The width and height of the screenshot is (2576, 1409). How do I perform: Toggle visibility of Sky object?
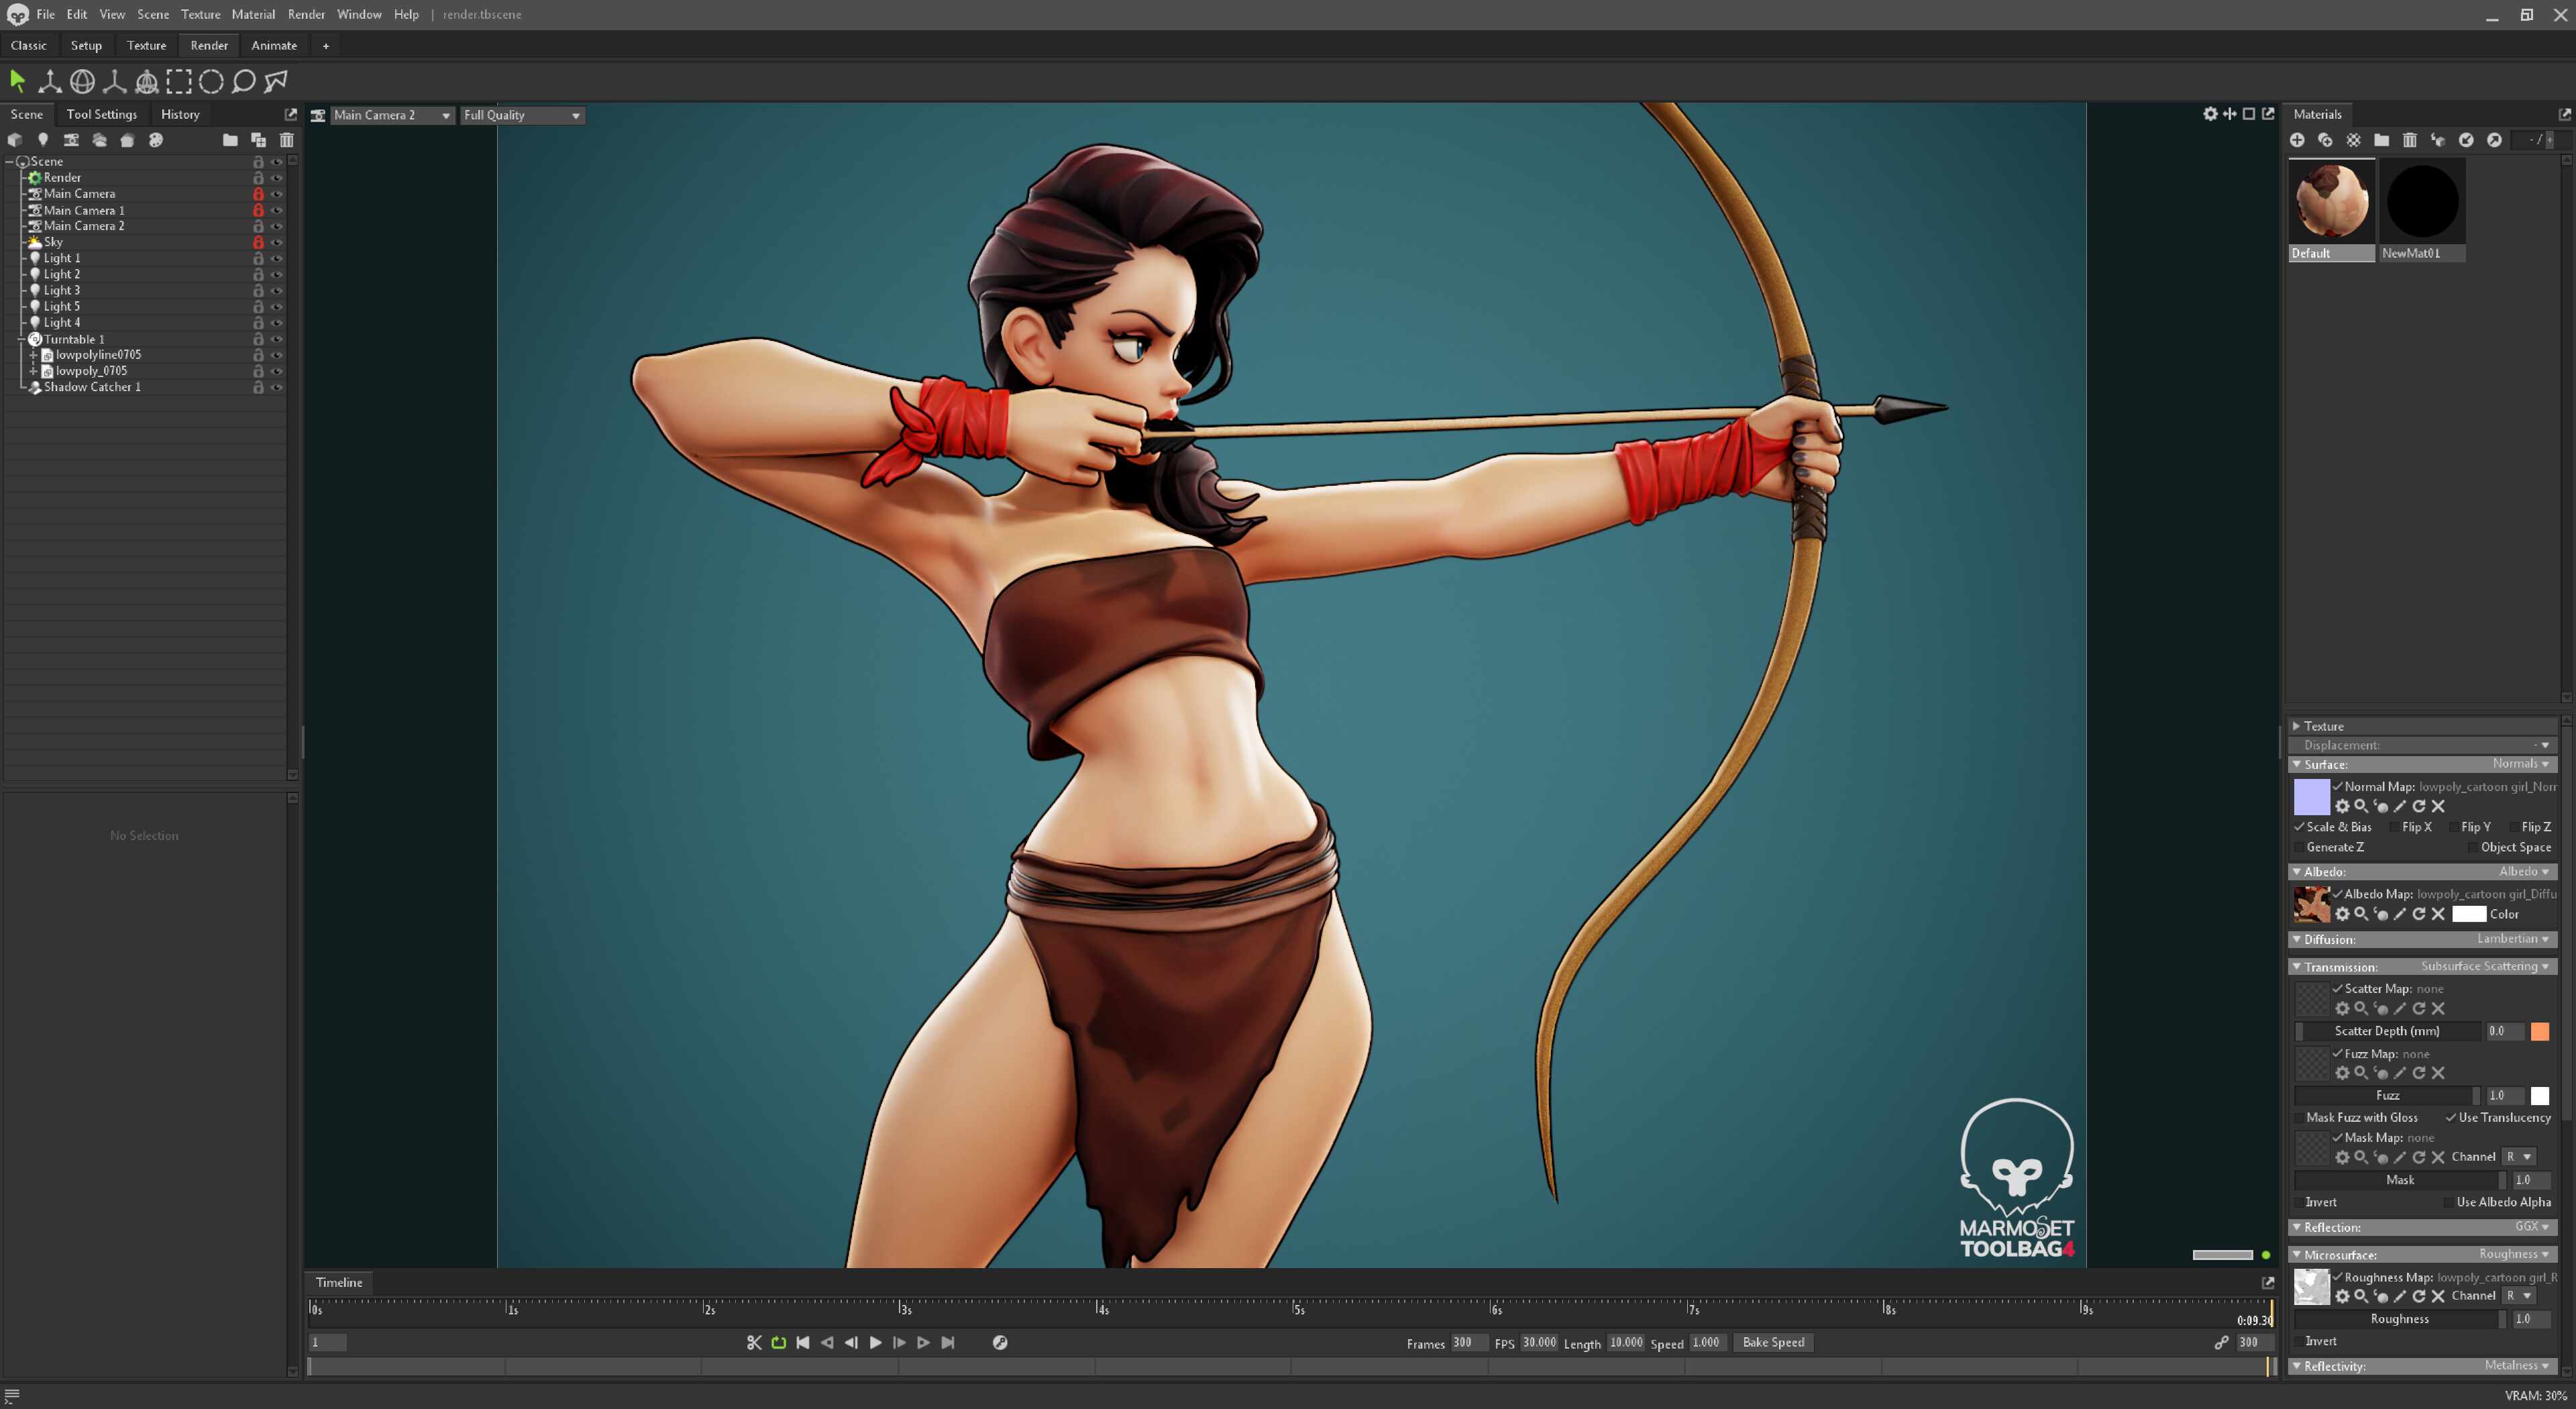277,242
